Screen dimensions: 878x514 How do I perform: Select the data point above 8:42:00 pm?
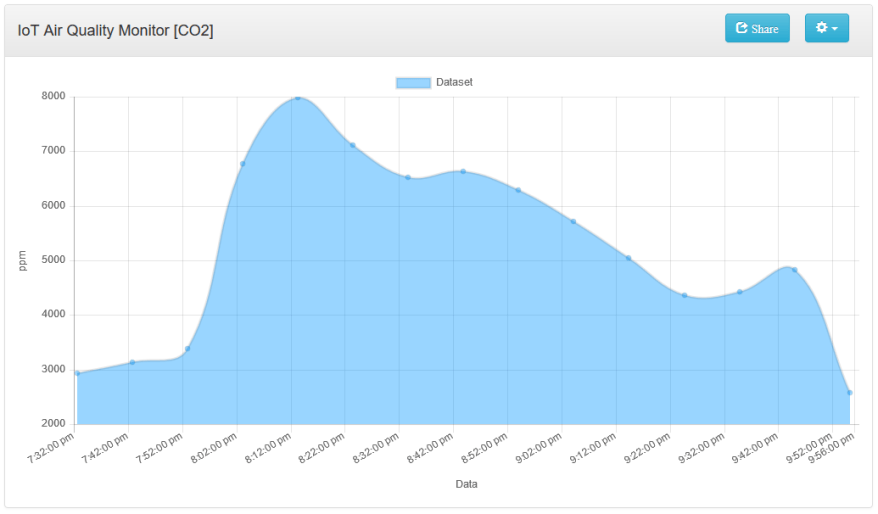463,171
